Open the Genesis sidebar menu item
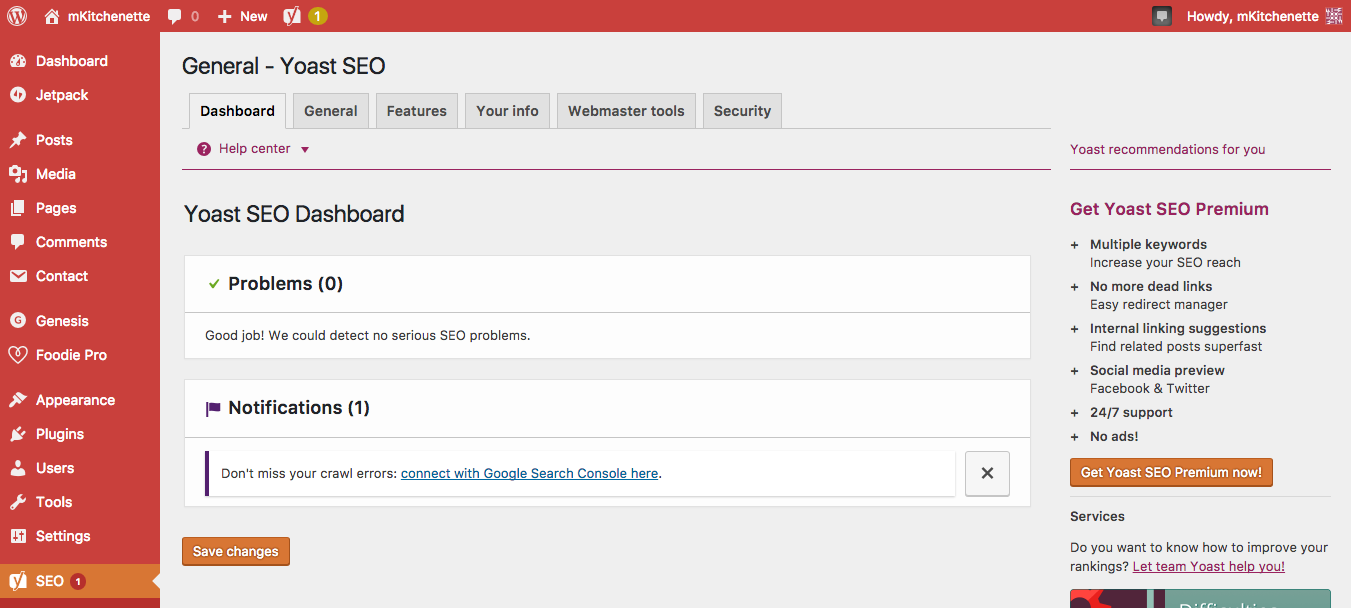1351x608 pixels. tap(62, 321)
